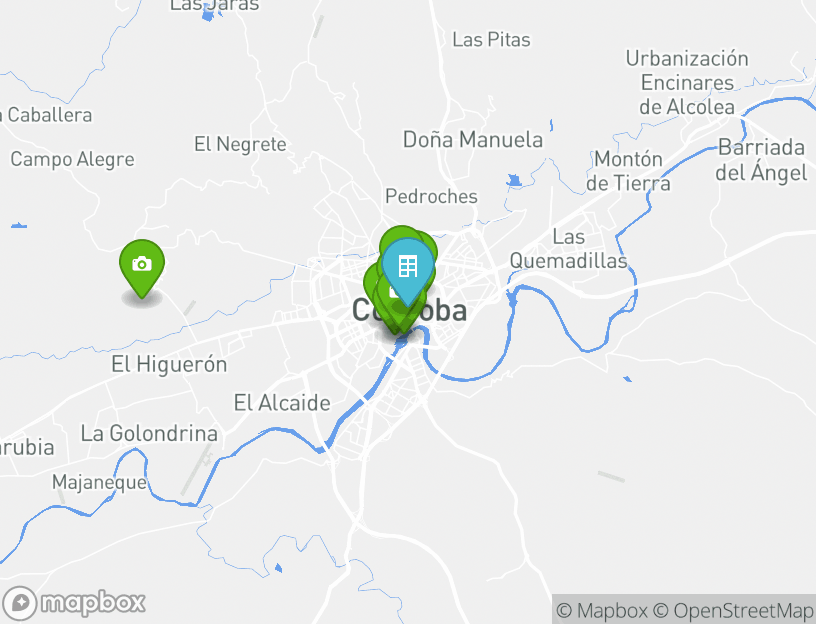Click the blue pond east of Pedroches
Viewport: 816px width, 624px height.
(x=514, y=181)
